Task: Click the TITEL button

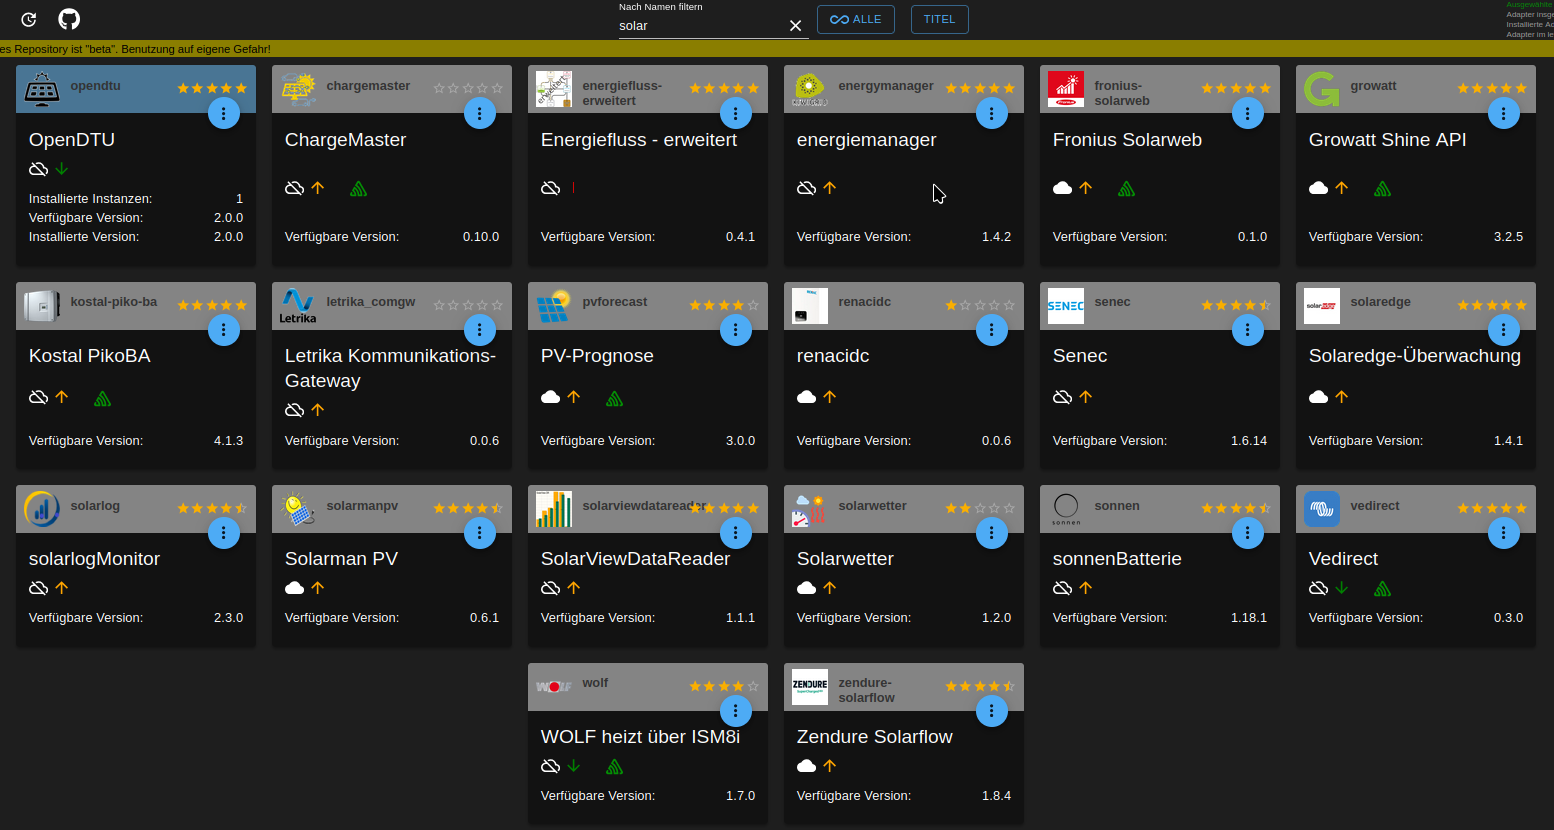Action: point(939,19)
